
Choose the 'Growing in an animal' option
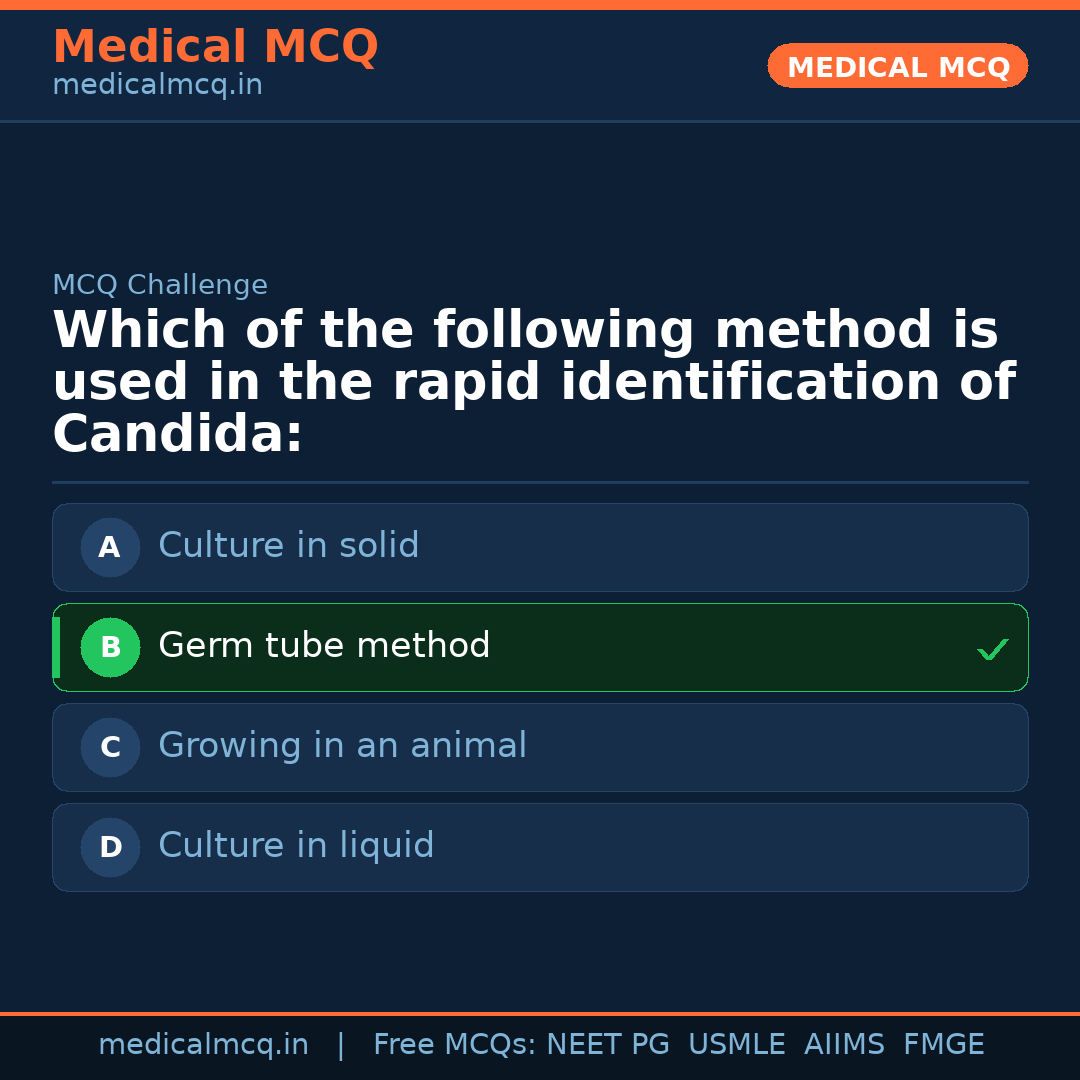(342, 746)
